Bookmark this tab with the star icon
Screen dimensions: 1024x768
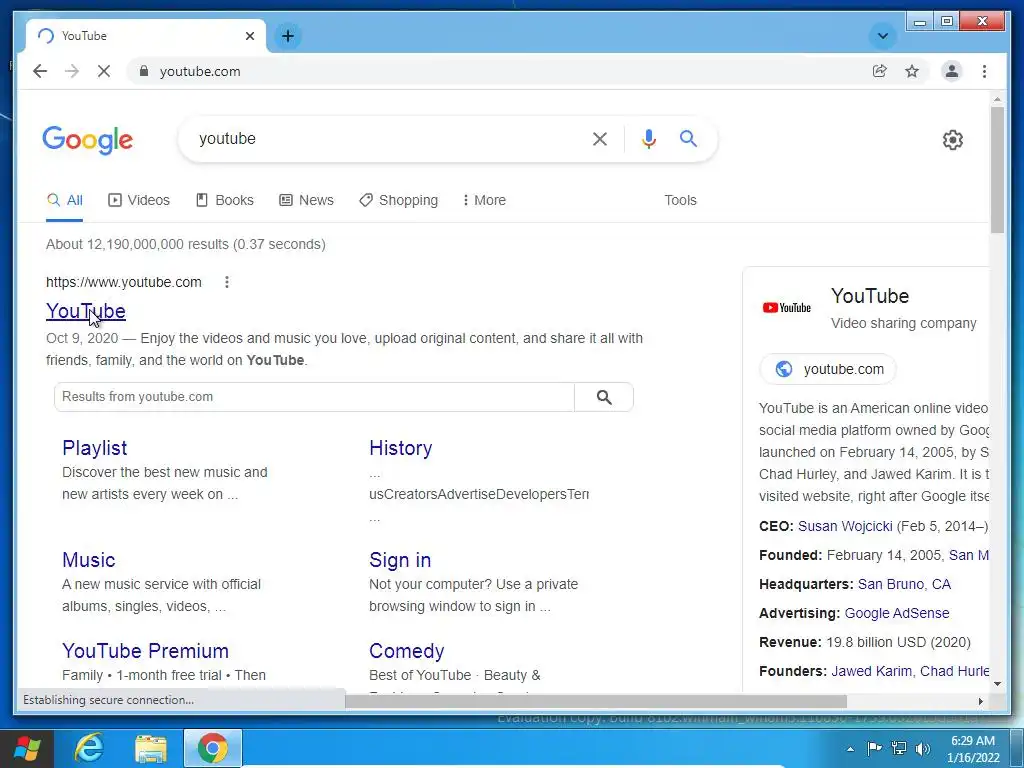[x=912, y=71]
